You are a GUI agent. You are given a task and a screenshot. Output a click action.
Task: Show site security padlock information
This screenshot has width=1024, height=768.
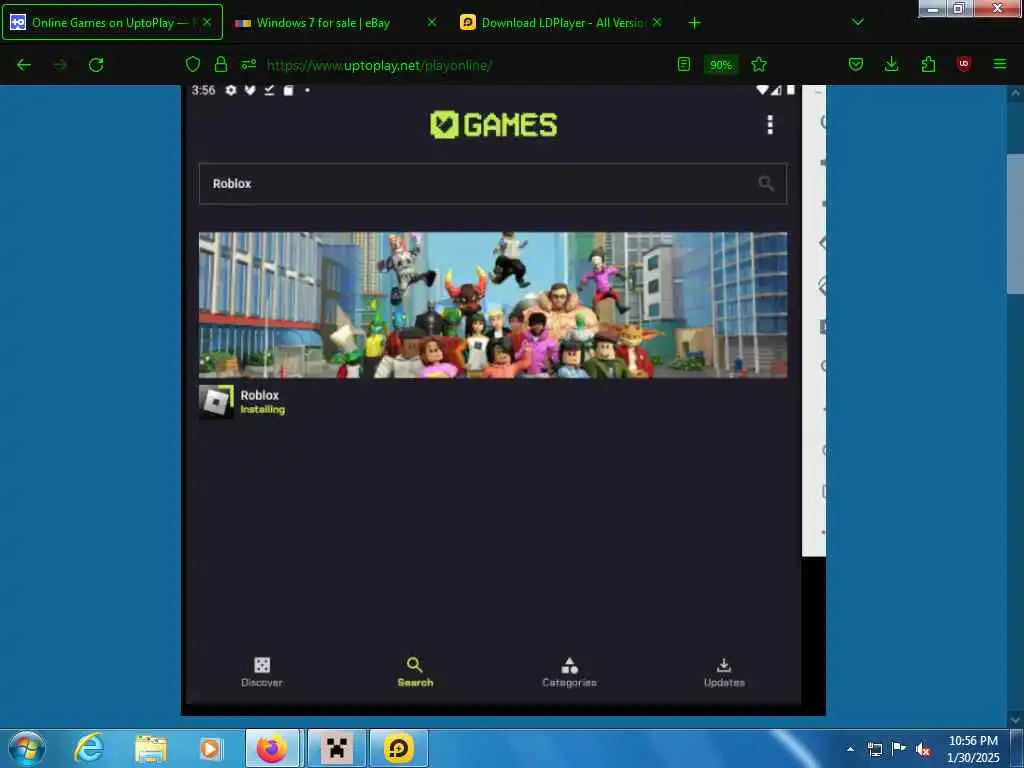click(x=221, y=64)
